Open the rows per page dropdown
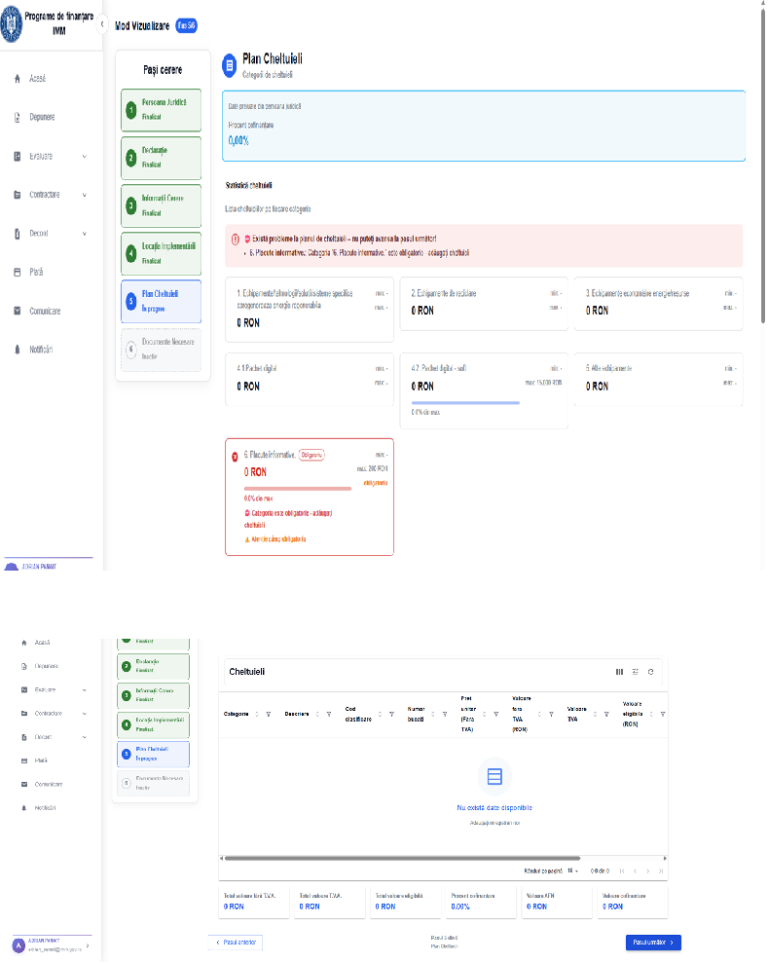768x963 pixels. 572,871
